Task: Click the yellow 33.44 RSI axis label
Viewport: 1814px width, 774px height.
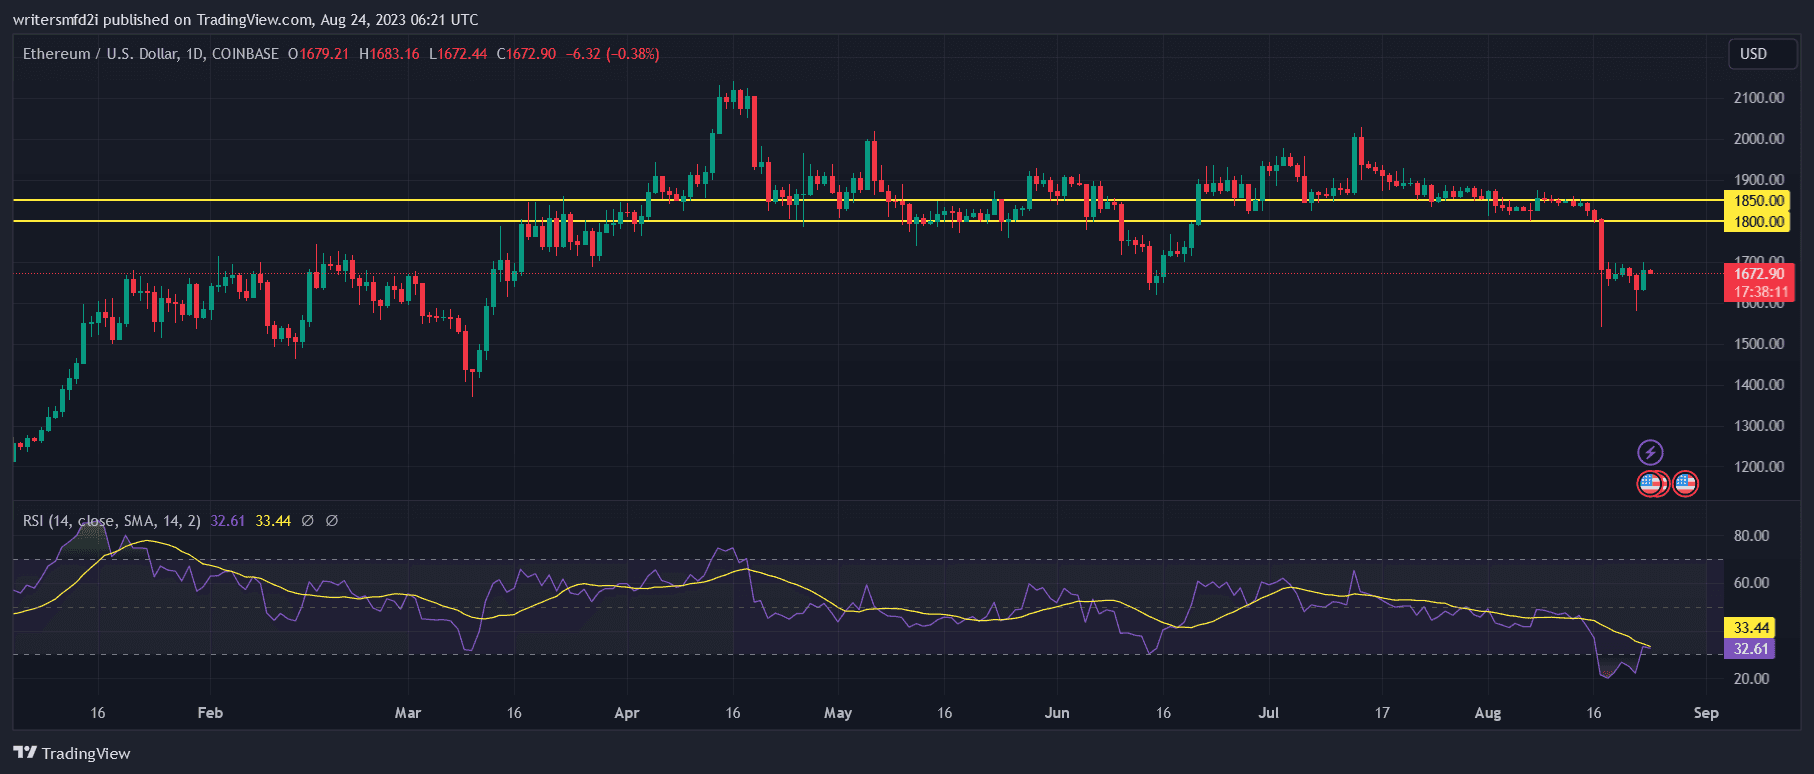Action: click(1751, 628)
